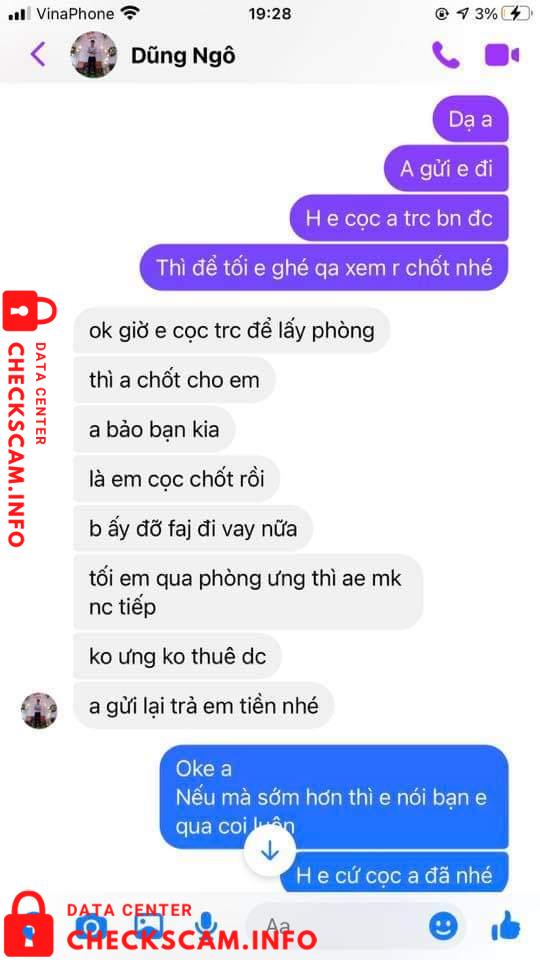The height and width of the screenshot is (960, 540).
Task: Select the blue 'Oke a' message bubble
Action: tap(334, 797)
